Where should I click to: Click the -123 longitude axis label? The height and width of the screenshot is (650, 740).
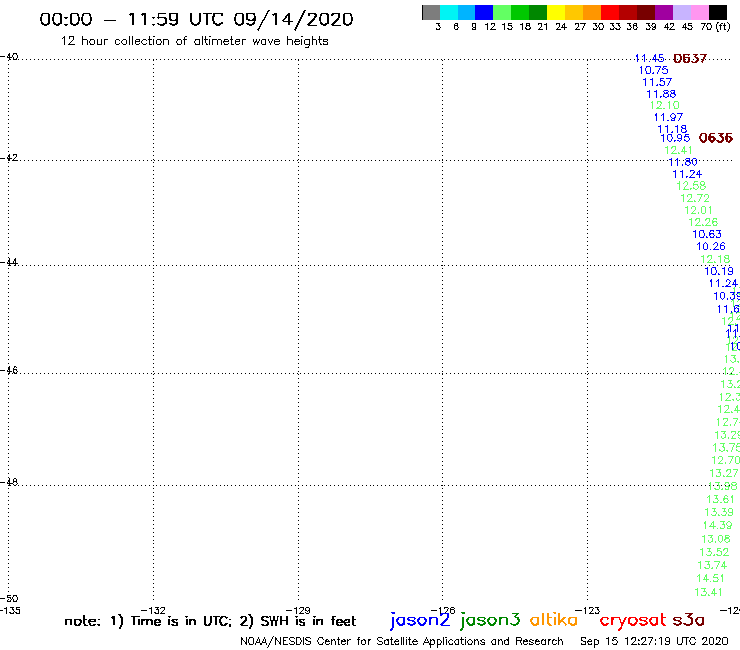click(x=587, y=610)
